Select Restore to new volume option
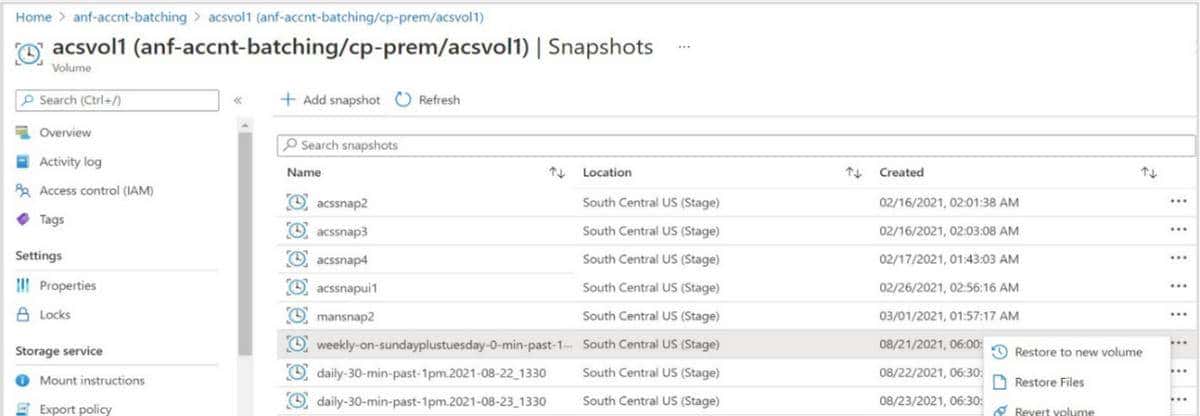The width and height of the screenshot is (1200, 416). pyautogui.click(x=1077, y=352)
